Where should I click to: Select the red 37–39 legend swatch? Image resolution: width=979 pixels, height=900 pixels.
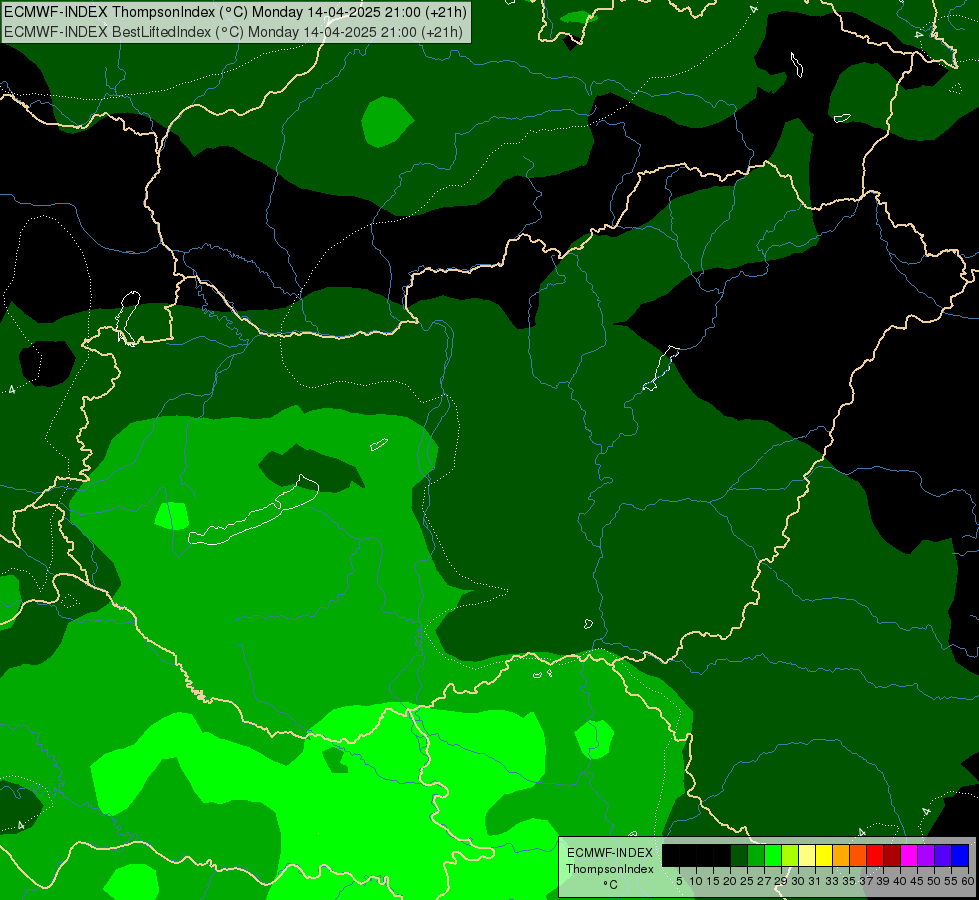875,855
